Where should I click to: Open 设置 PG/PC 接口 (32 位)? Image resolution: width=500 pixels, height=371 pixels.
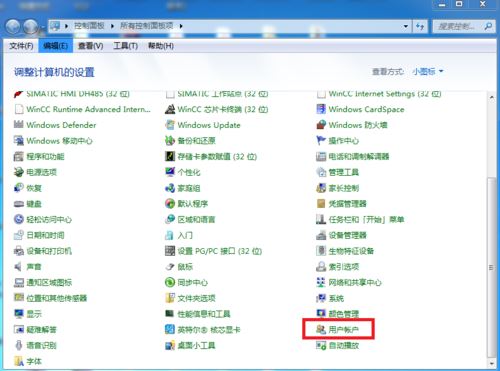[214, 251]
